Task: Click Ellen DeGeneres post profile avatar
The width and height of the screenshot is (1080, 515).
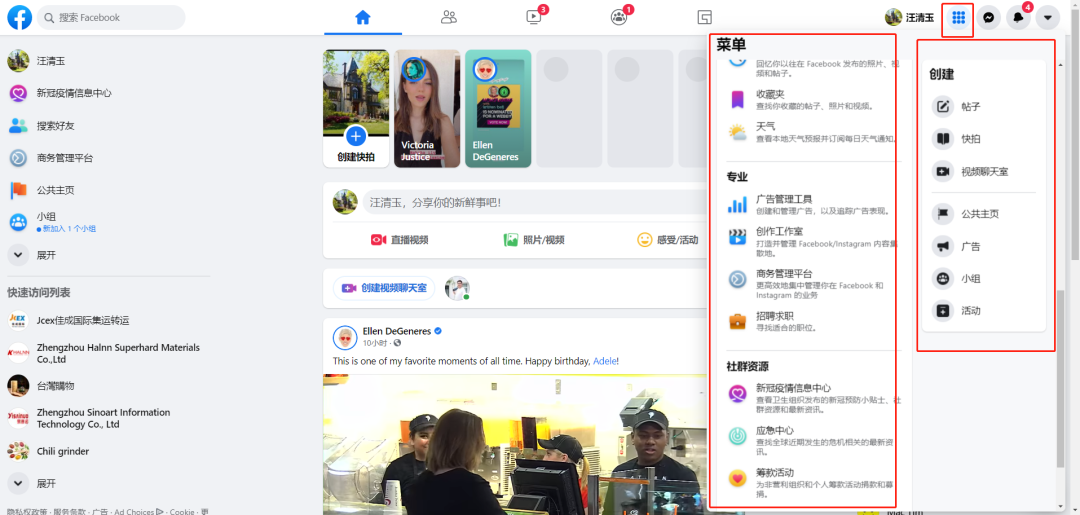Action: 345,337
